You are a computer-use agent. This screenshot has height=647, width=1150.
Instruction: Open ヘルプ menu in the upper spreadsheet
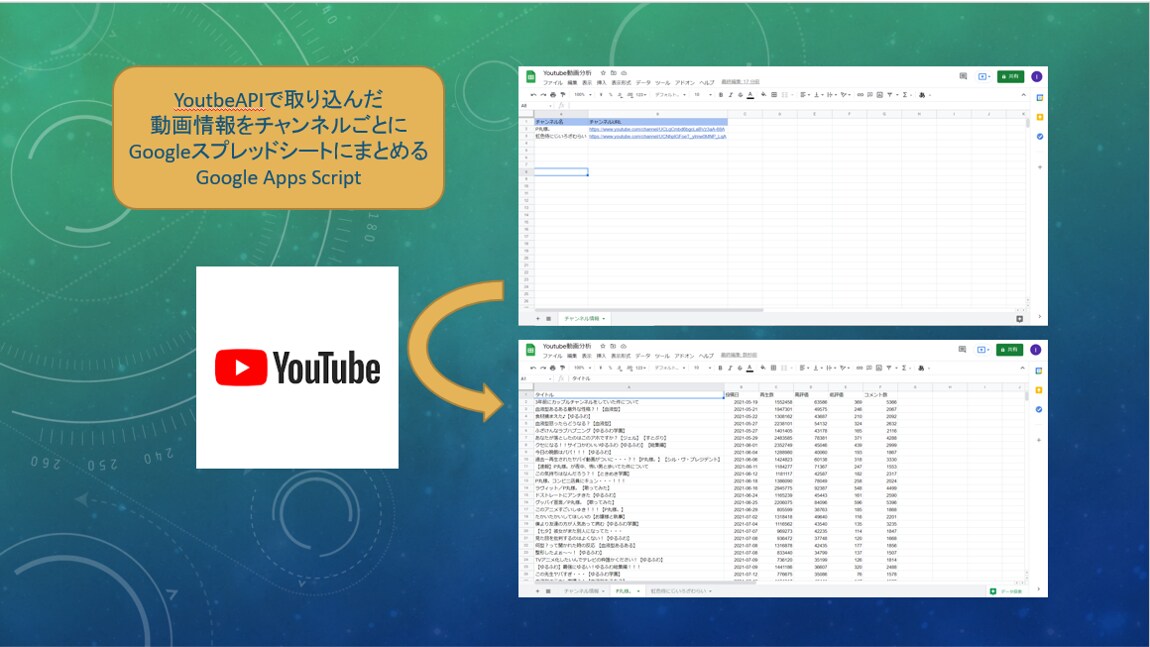click(707, 82)
